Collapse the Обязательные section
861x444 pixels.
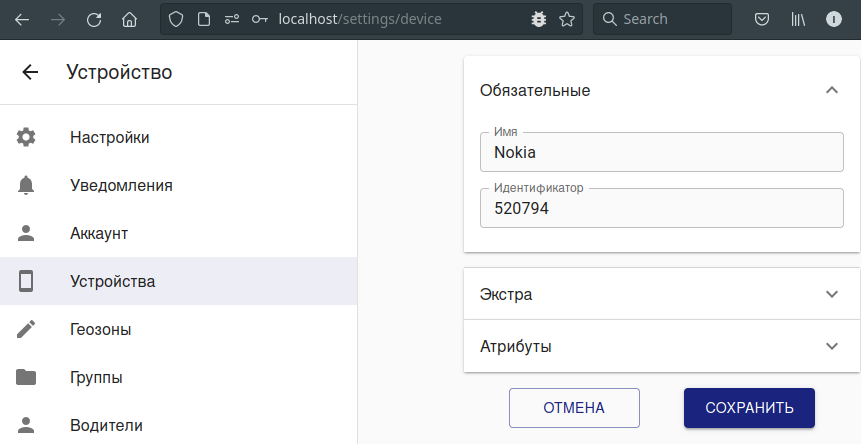coord(831,90)
